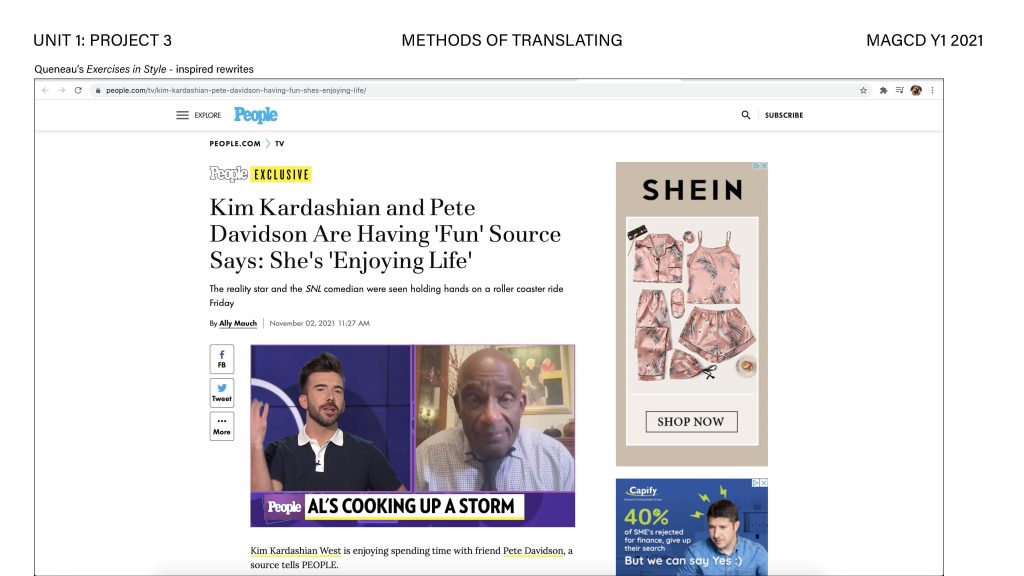The height and width of the screenshot is (576, 1024).
Task: Expand the More sharing options
Action: 222,426
